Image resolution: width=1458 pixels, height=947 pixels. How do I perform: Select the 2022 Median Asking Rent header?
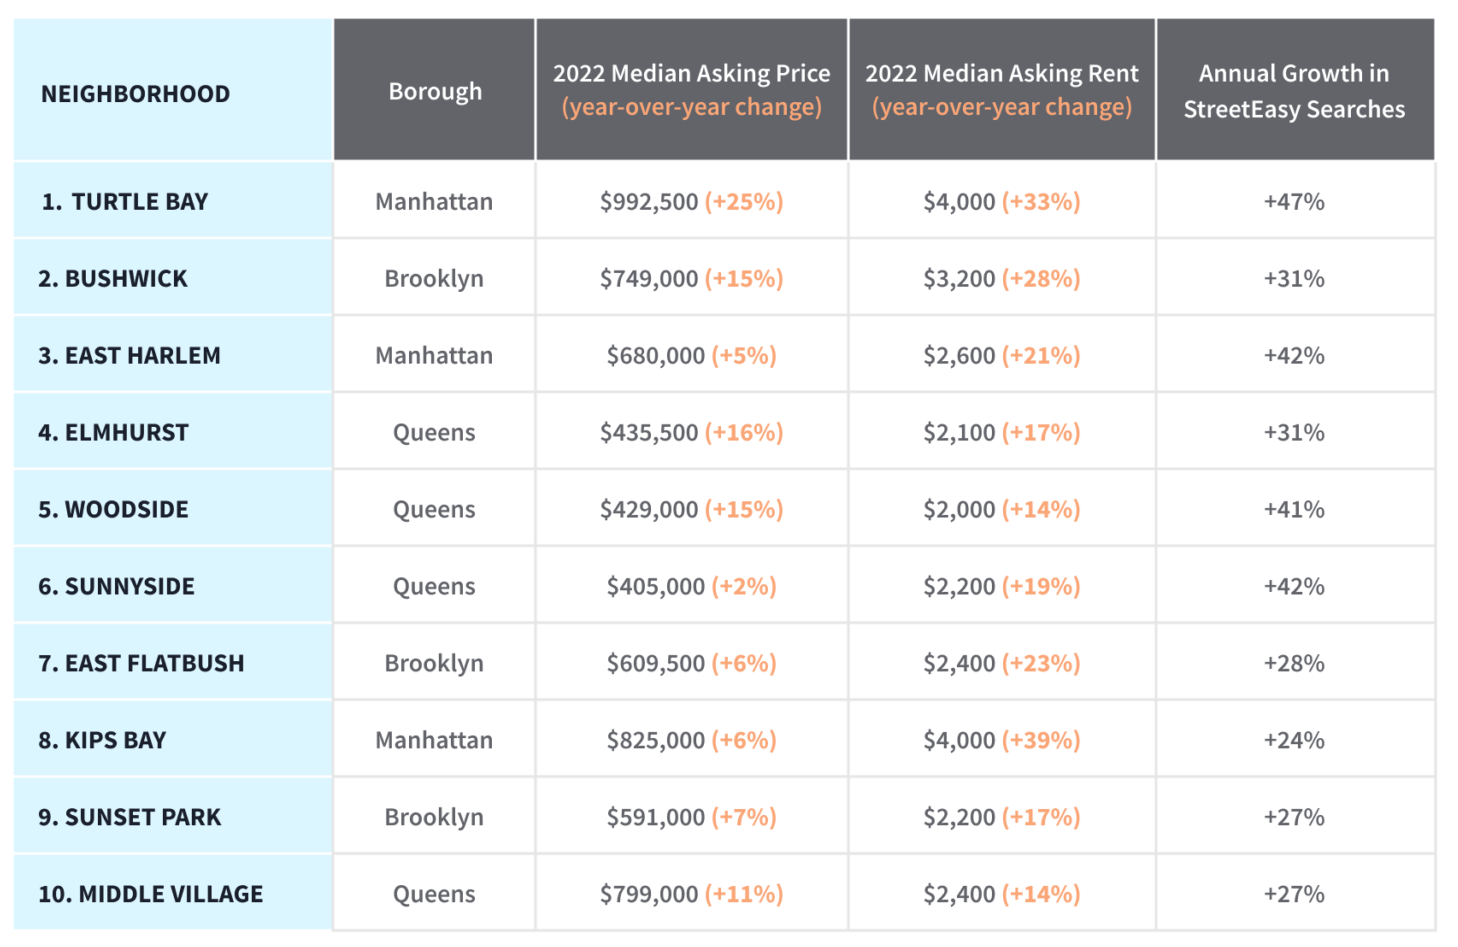click(x=1001, y=90)
